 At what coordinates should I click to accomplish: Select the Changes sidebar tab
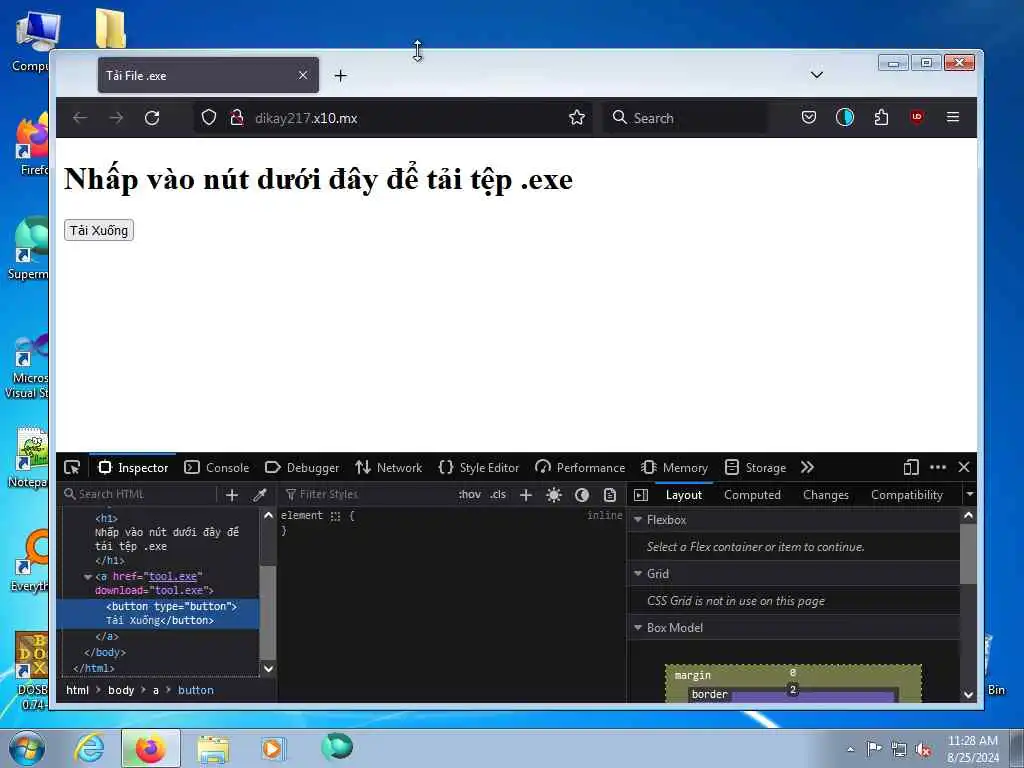pos(825,495)
